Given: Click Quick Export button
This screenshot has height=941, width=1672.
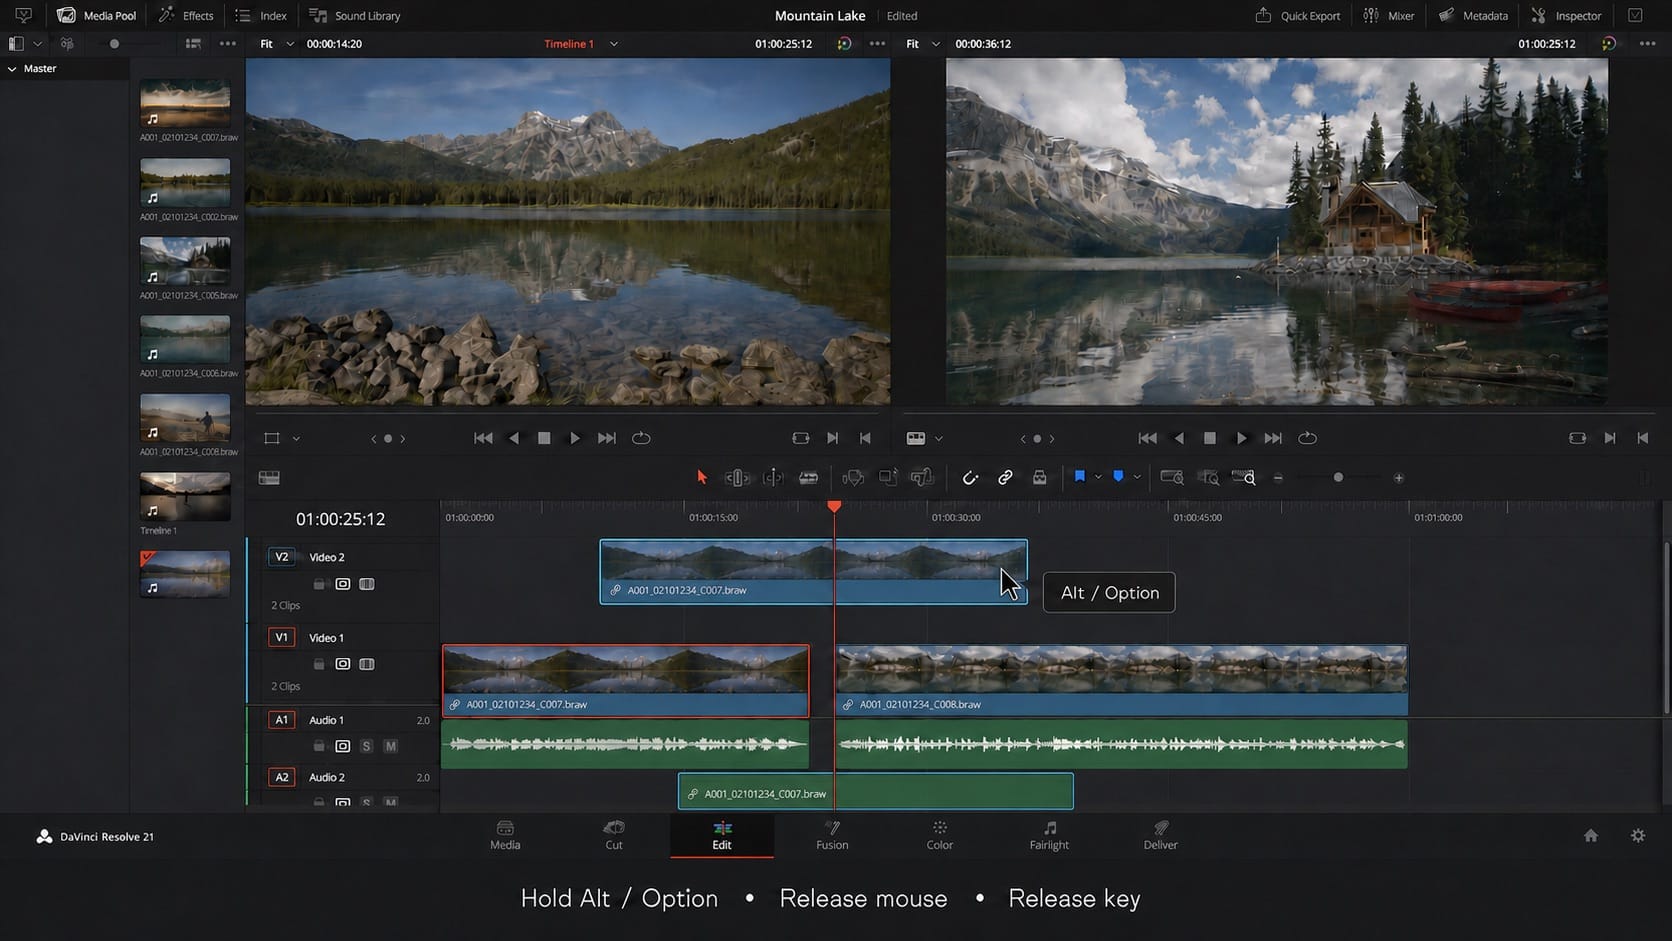Looking at the screenshot, I should pos(1297,15).
